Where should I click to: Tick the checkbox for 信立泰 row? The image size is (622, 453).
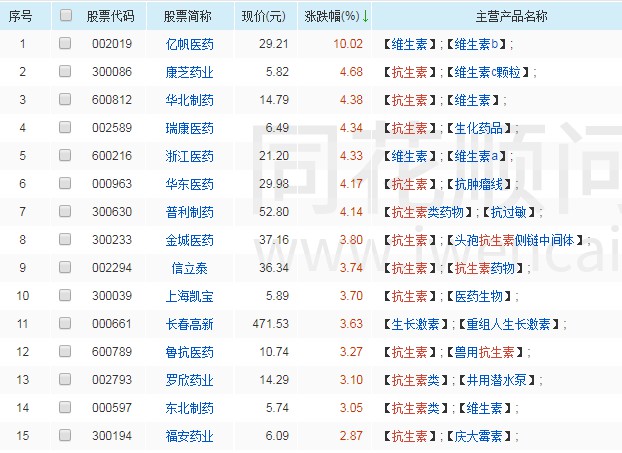(x=65, y=267)
